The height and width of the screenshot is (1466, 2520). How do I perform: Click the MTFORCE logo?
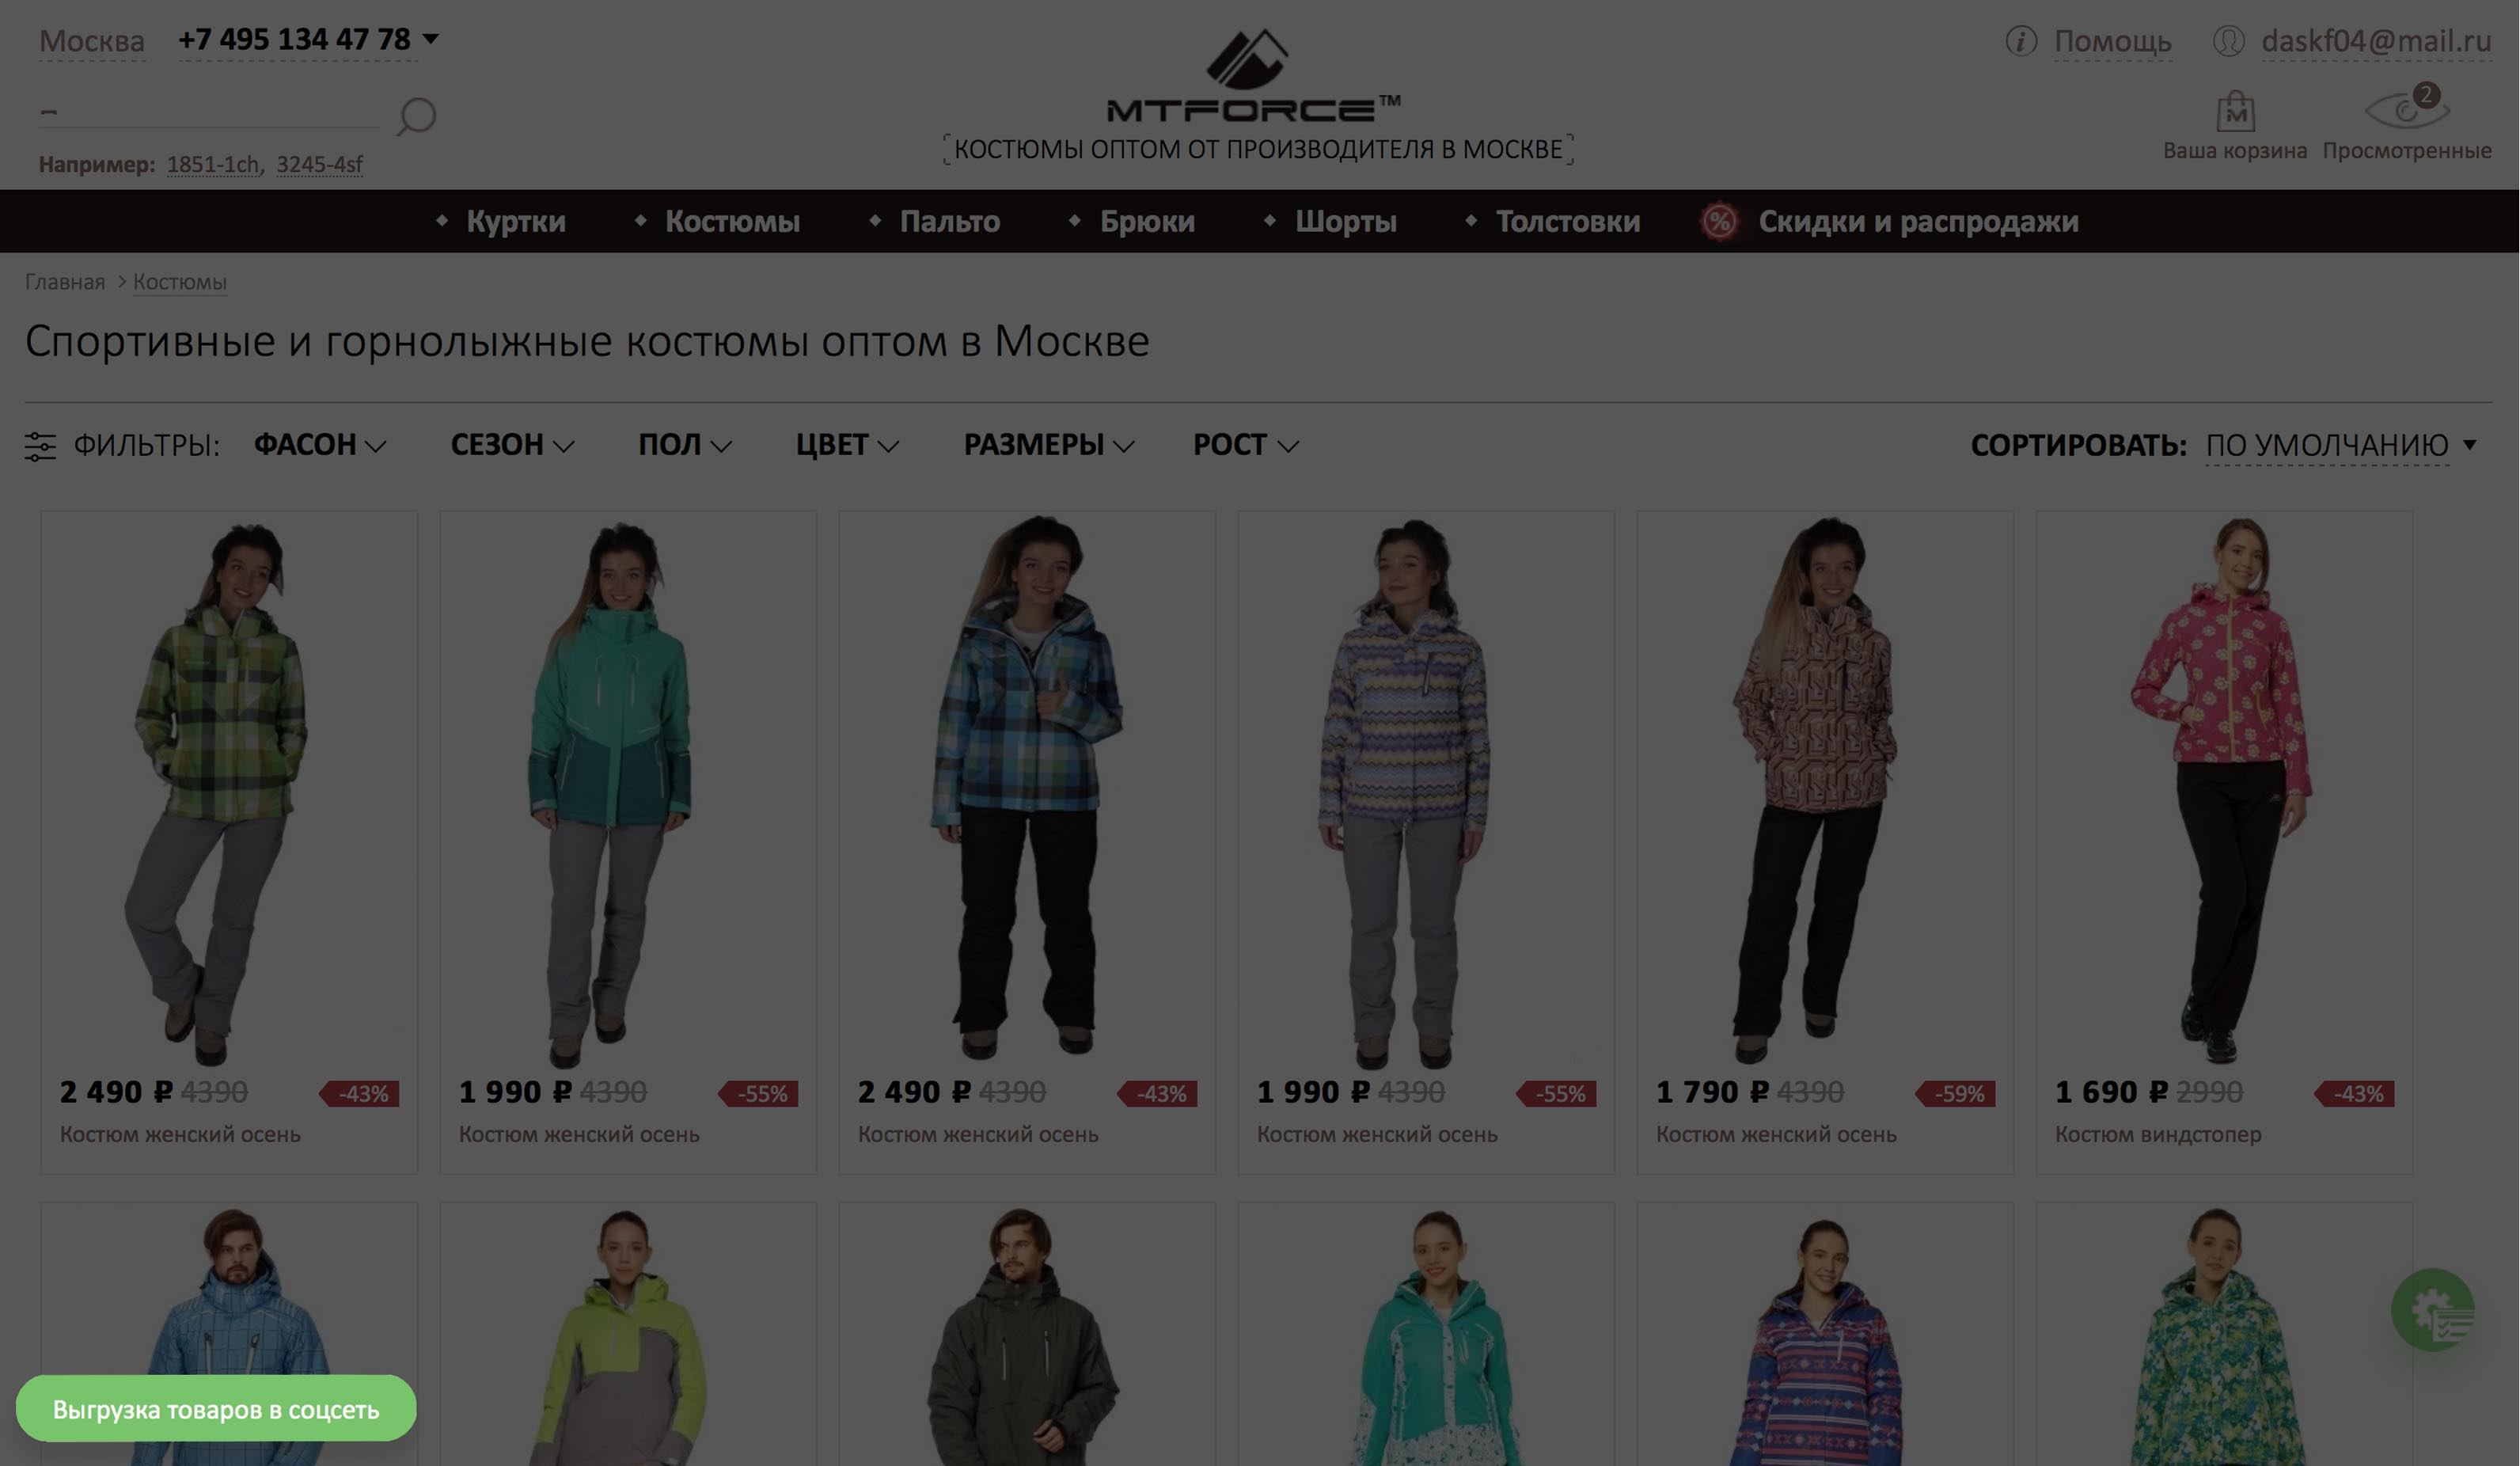[1253, 76]
